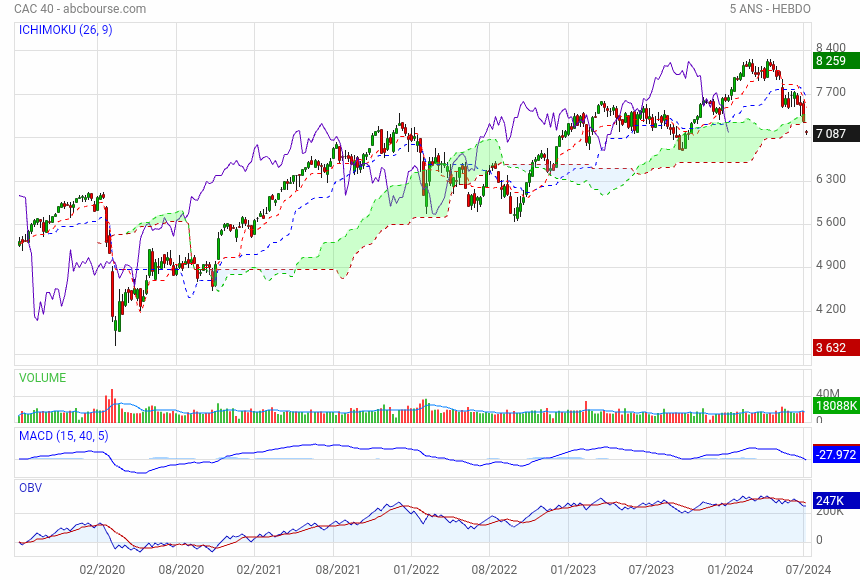Click the VOLUME panel label
The height and width of the screenshot is (580, 860).
pos(43,378)
